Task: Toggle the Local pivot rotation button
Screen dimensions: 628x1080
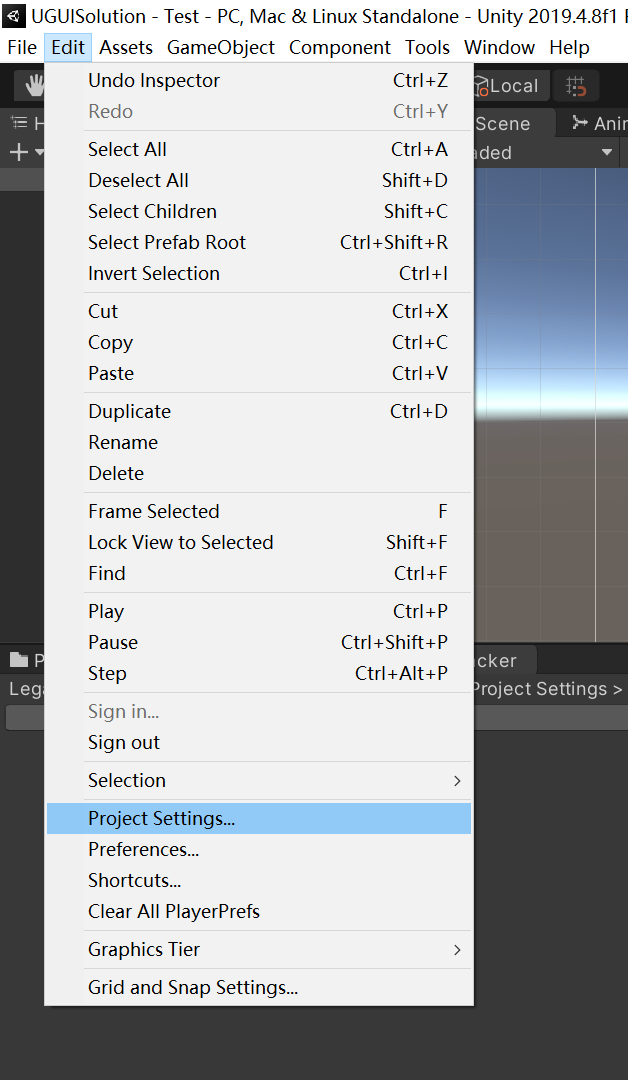Action: tap(512, 86)
